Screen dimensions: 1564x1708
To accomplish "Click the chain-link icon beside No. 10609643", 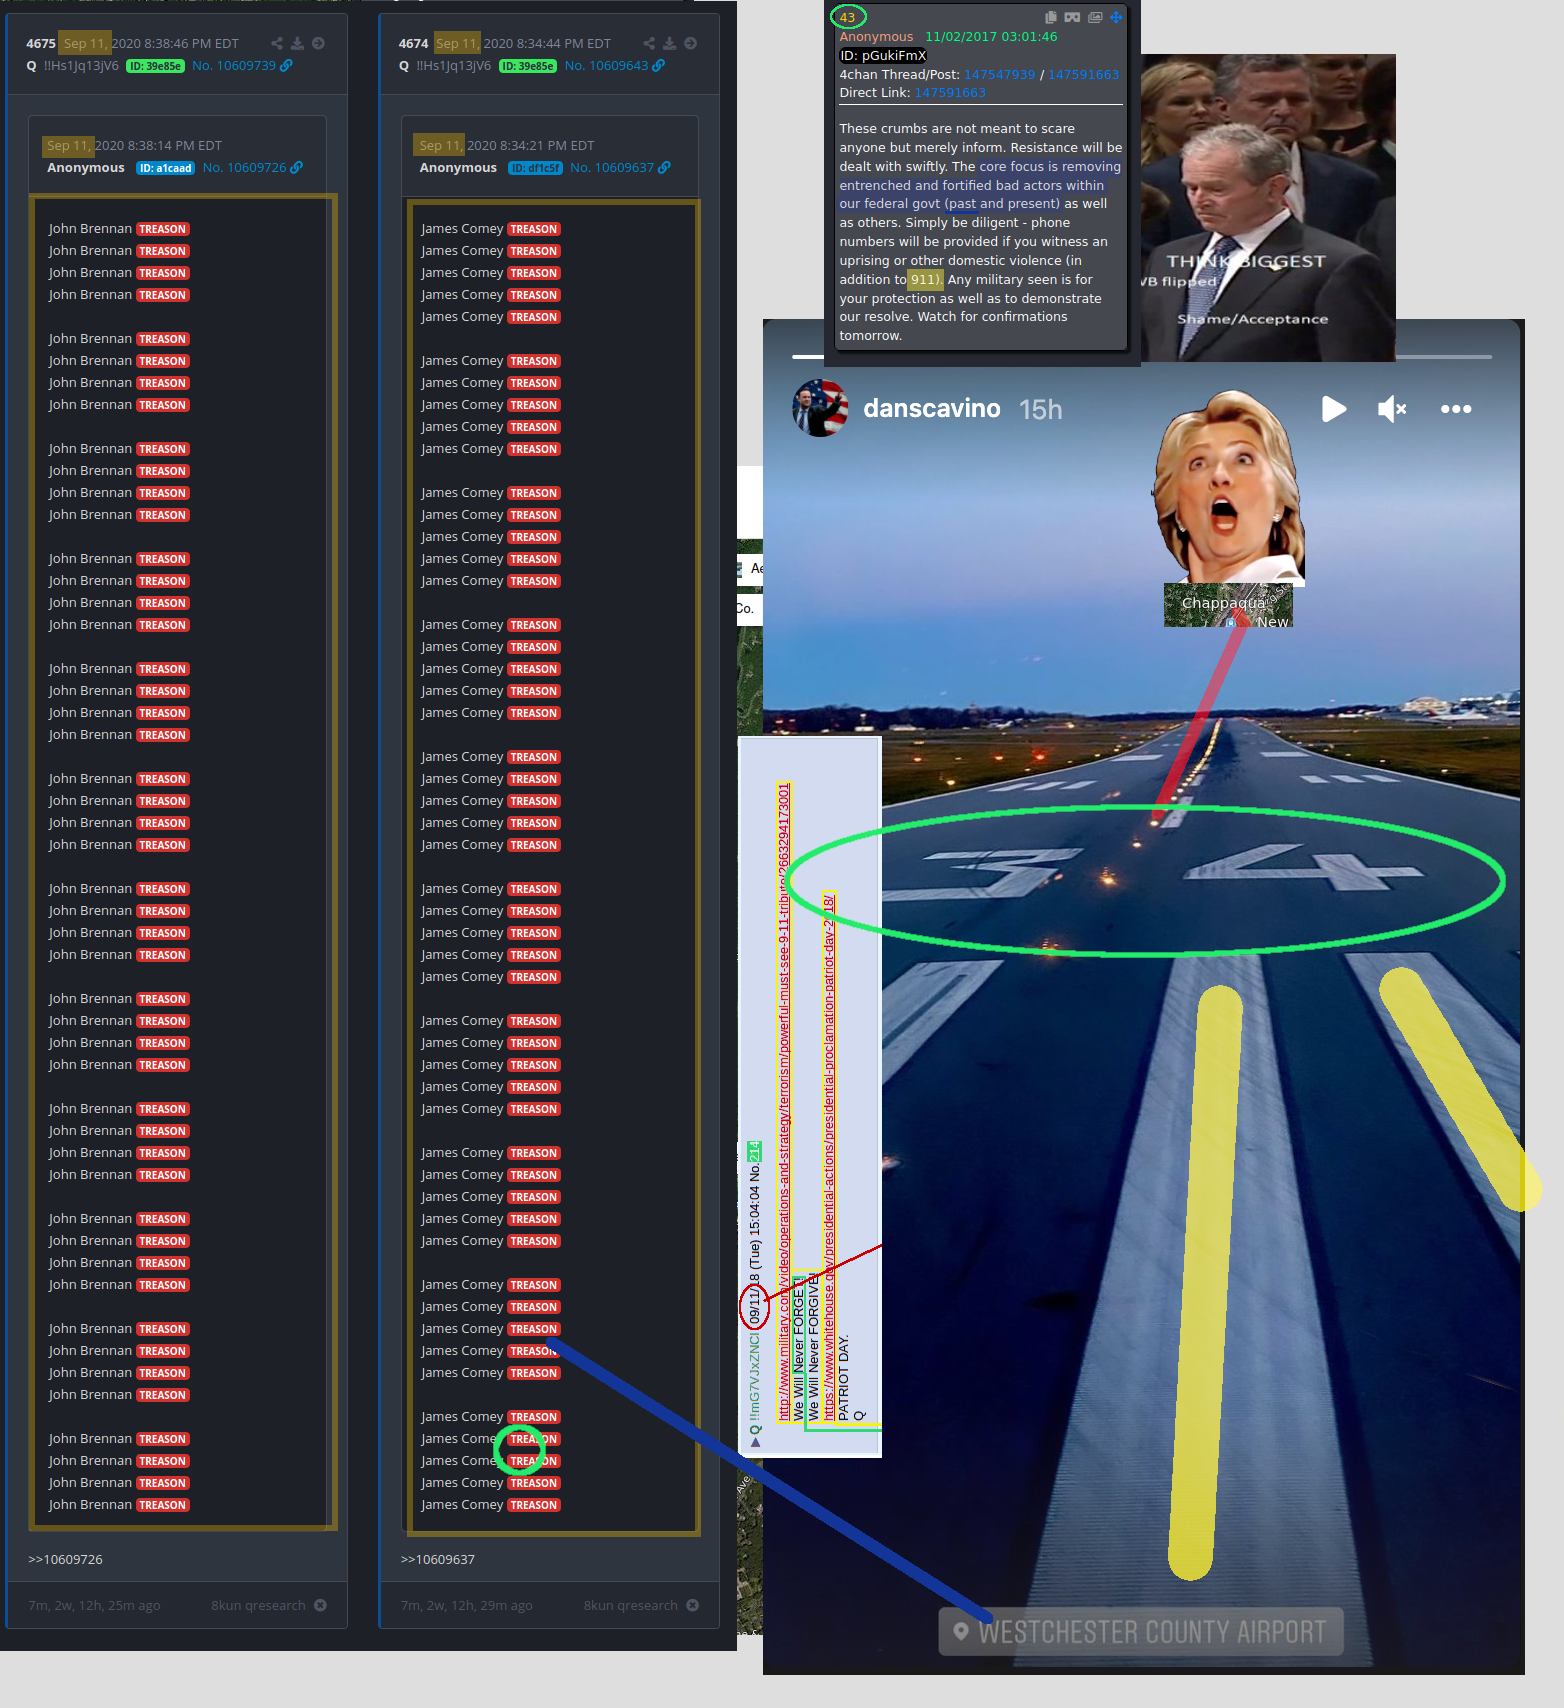I will [658, 66].
